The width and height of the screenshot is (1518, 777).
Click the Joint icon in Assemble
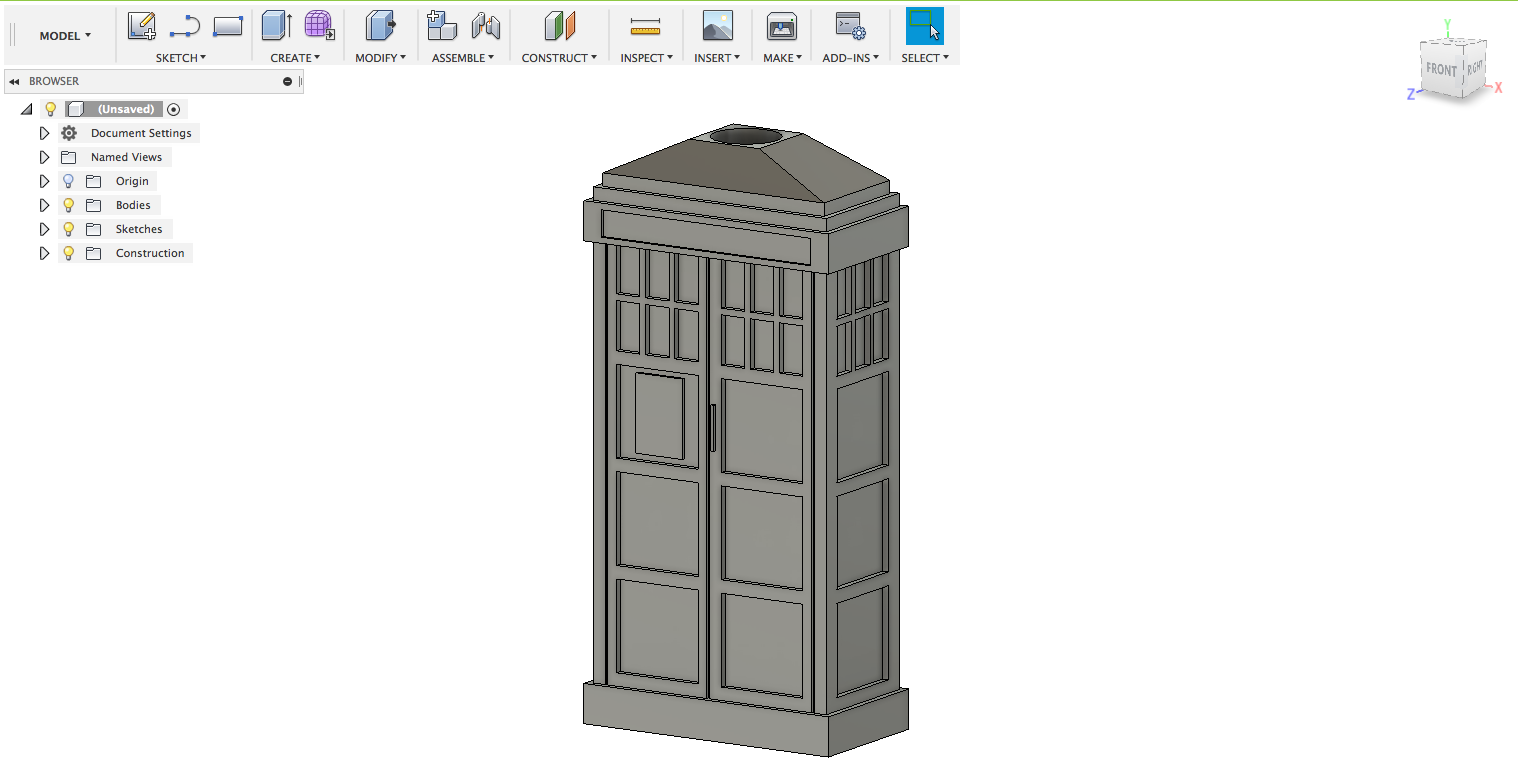pyautogui.click(x=486, y=26)
